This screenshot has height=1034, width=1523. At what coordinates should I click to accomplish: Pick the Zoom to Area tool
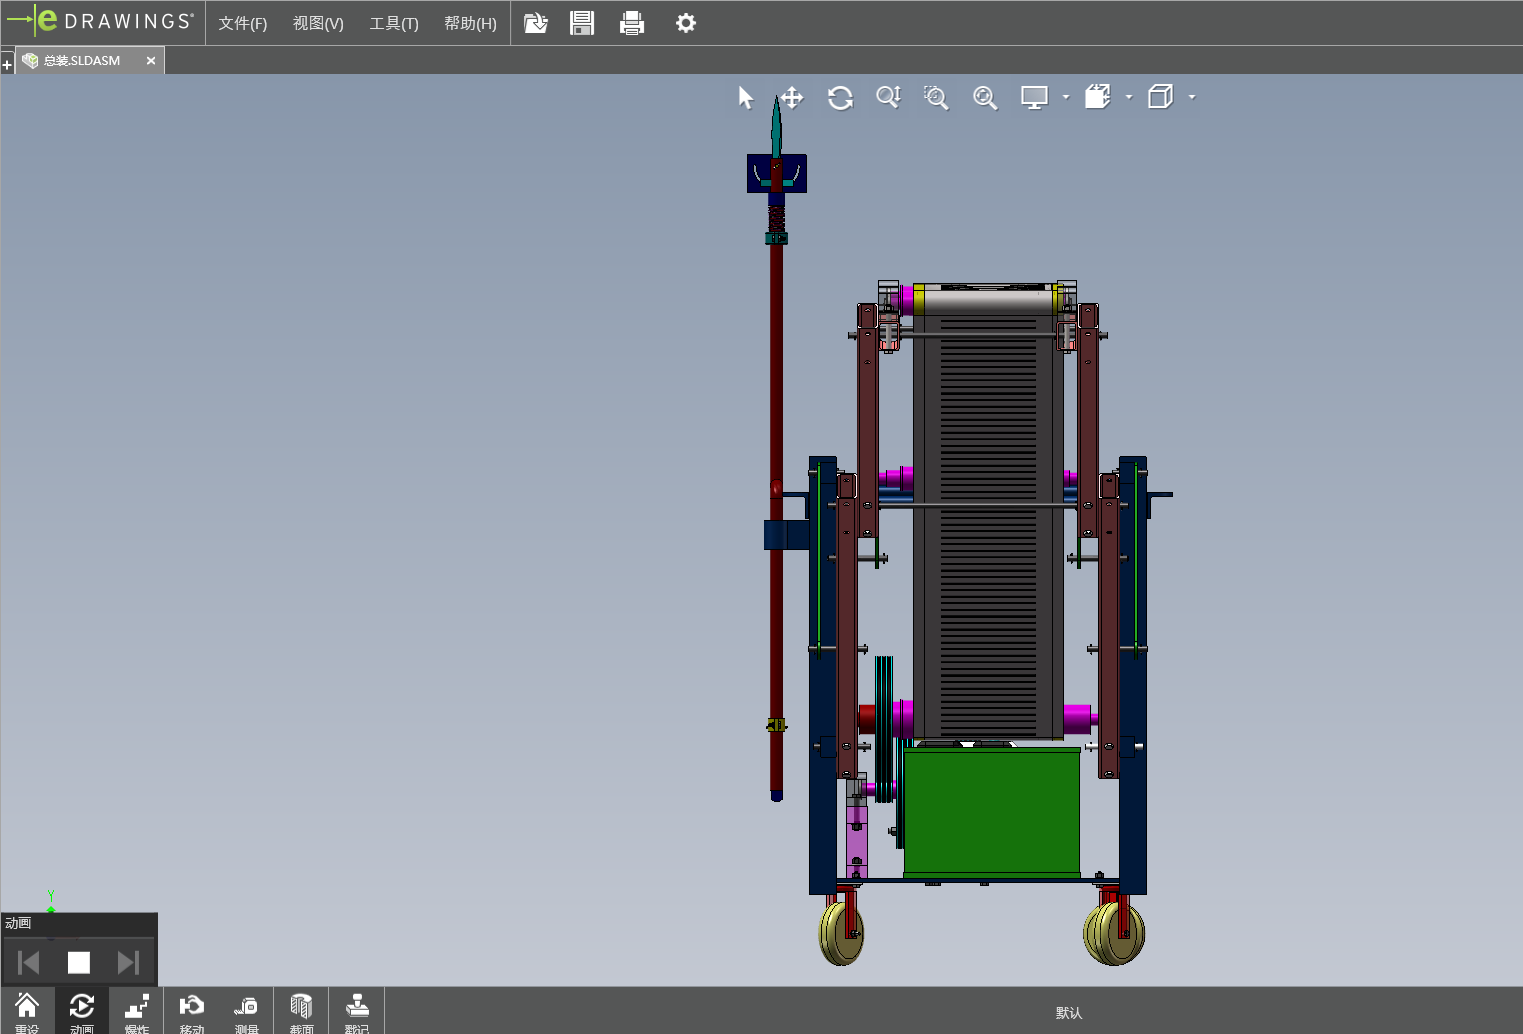click(936, 97)
